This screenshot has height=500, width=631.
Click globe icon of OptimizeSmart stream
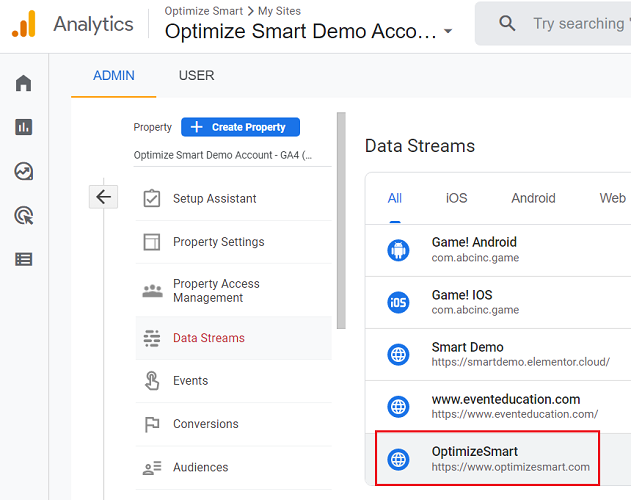pos(398,459)
